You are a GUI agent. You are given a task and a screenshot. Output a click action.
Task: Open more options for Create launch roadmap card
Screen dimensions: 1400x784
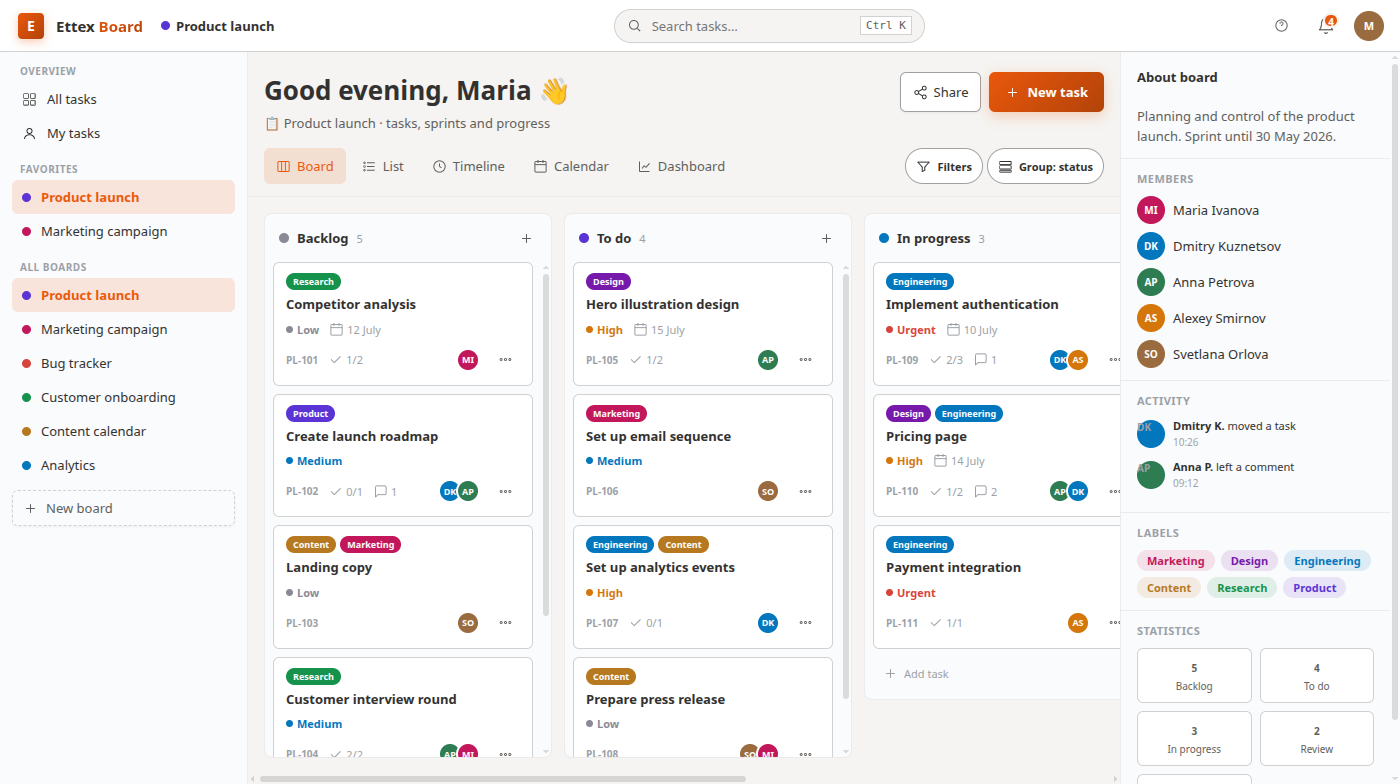[505, 491]
